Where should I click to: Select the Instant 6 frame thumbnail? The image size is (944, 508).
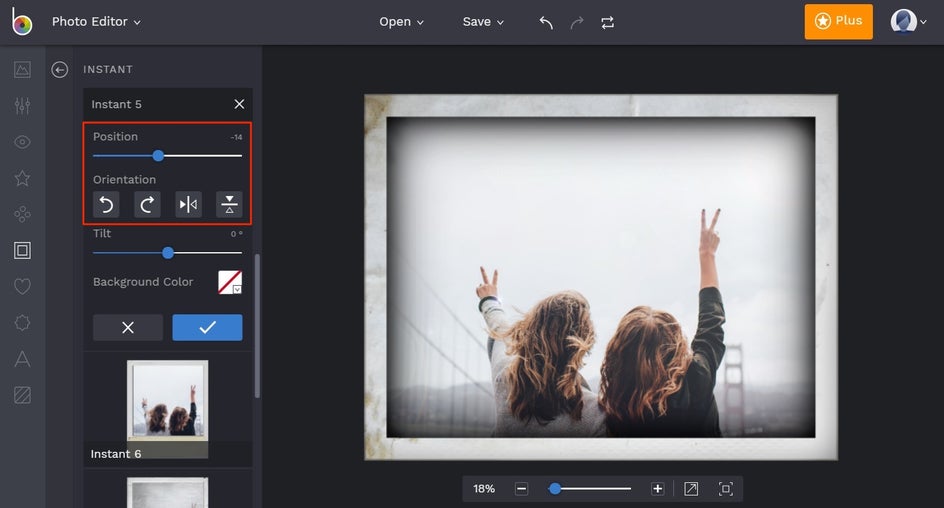click(x=167, y=409)
